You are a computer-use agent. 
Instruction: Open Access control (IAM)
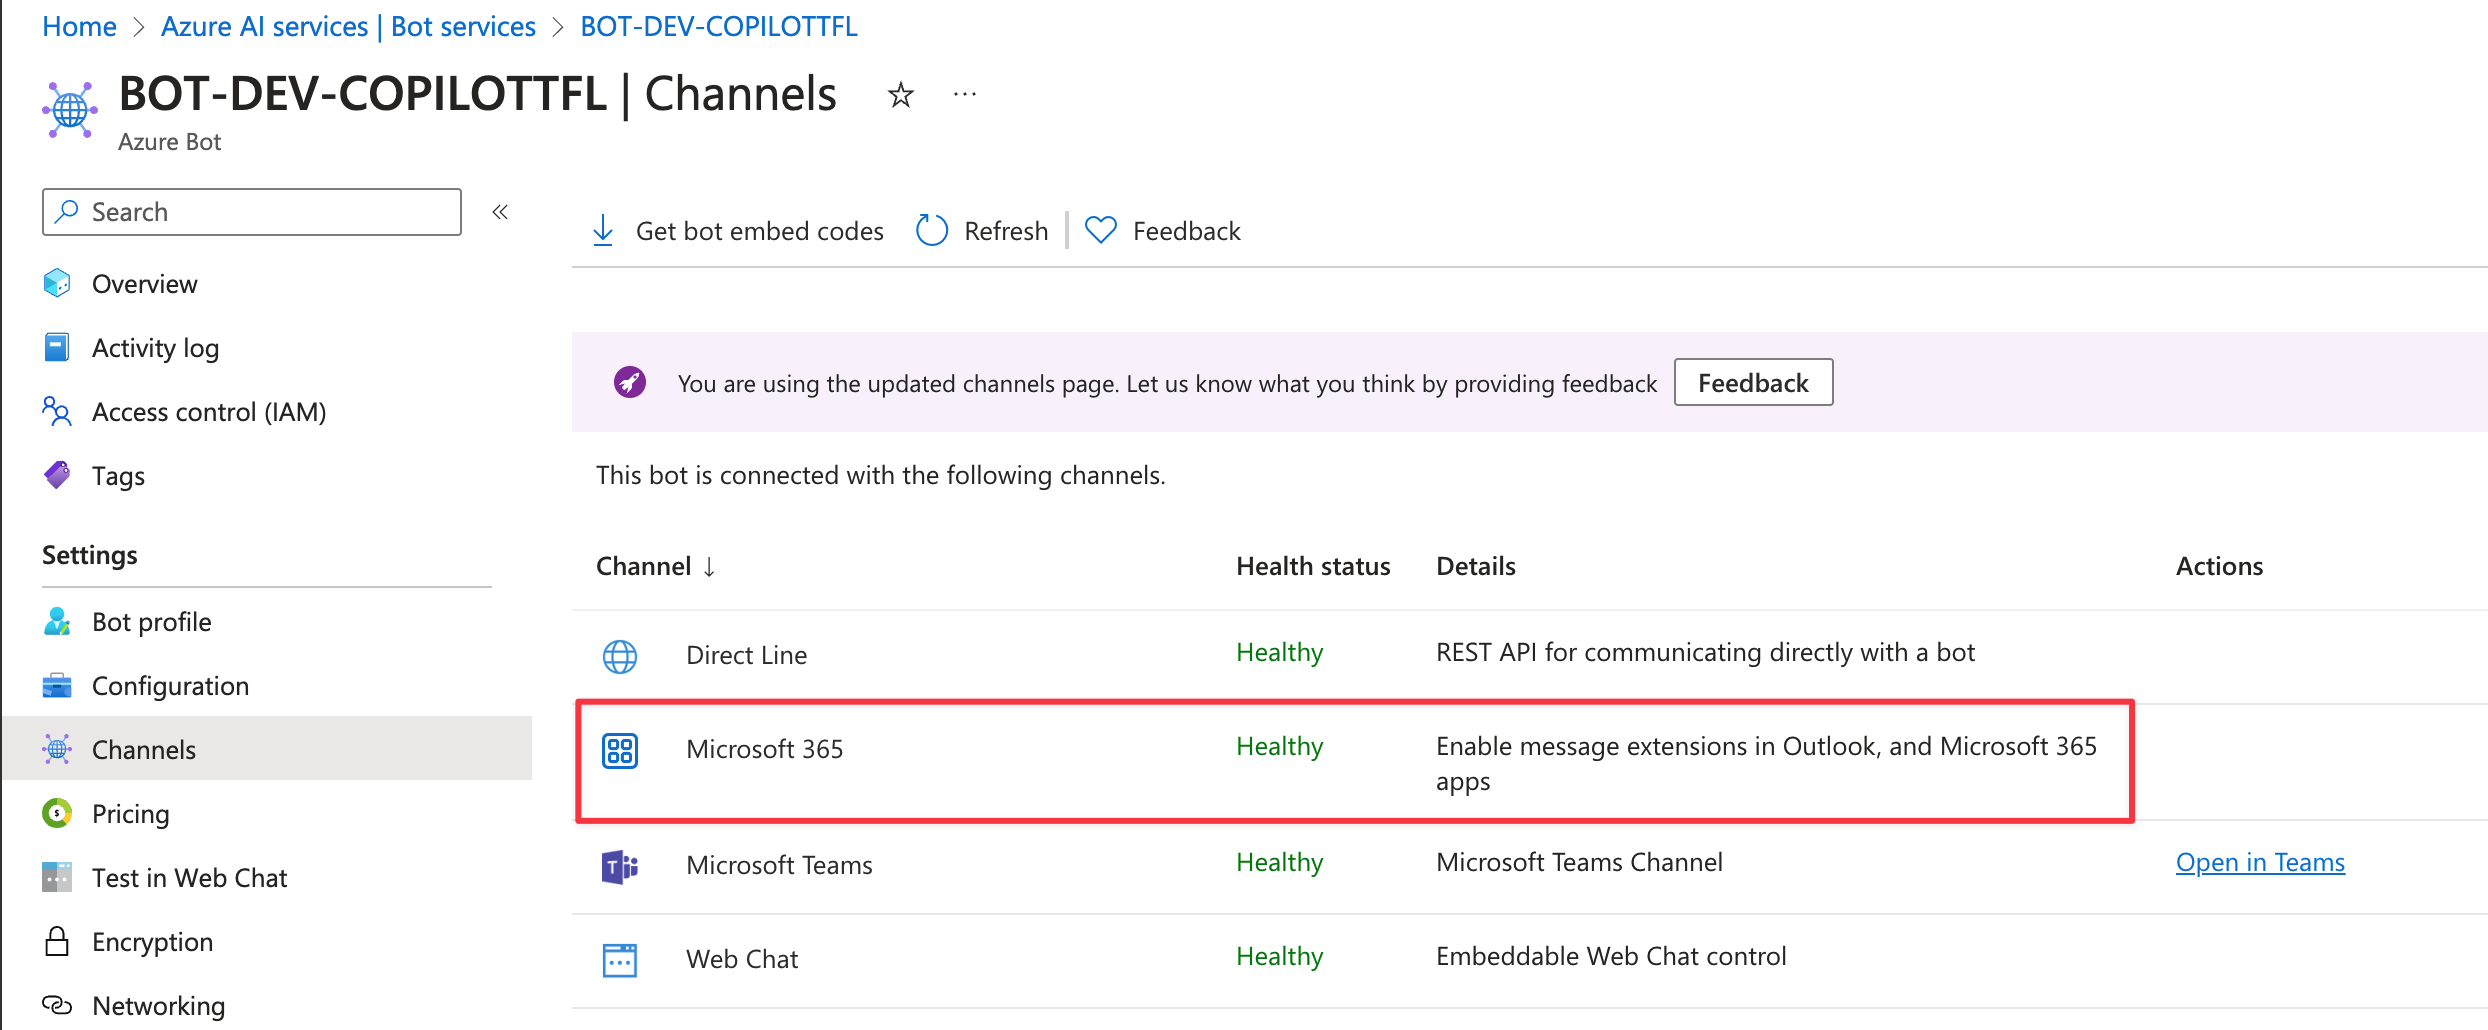click(209, 412)
